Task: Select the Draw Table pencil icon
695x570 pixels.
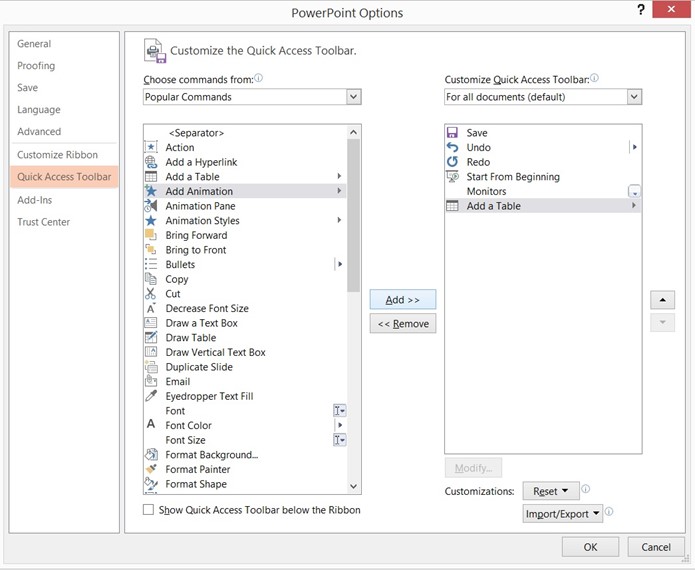Action: 151,337
